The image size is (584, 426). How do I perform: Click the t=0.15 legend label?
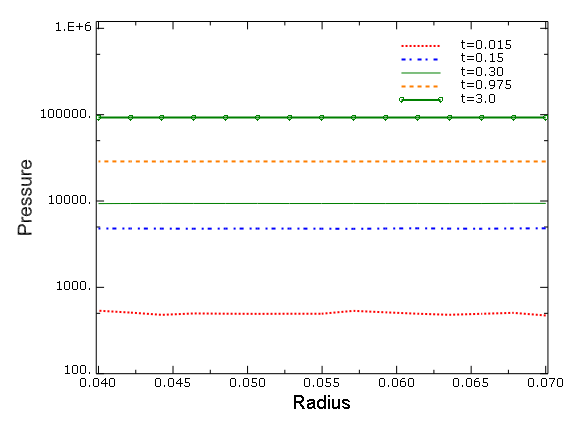point(482,58)
